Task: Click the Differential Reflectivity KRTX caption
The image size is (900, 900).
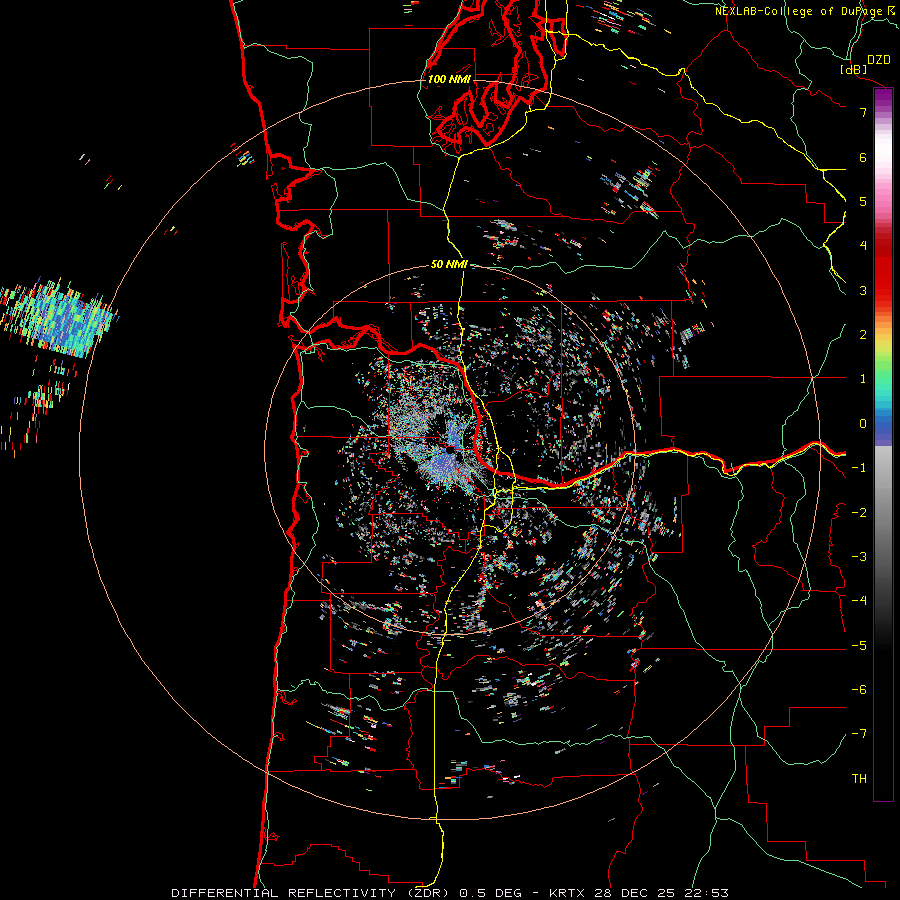Action: pos(450,893)
